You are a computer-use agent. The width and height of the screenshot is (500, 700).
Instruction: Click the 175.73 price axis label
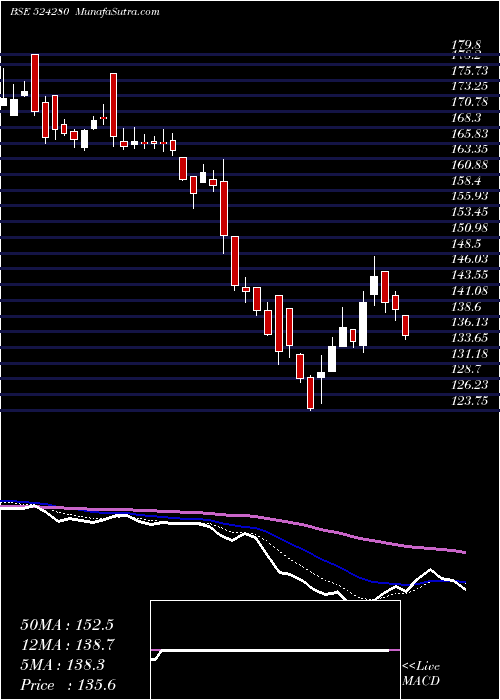click(x=470, y=71)
